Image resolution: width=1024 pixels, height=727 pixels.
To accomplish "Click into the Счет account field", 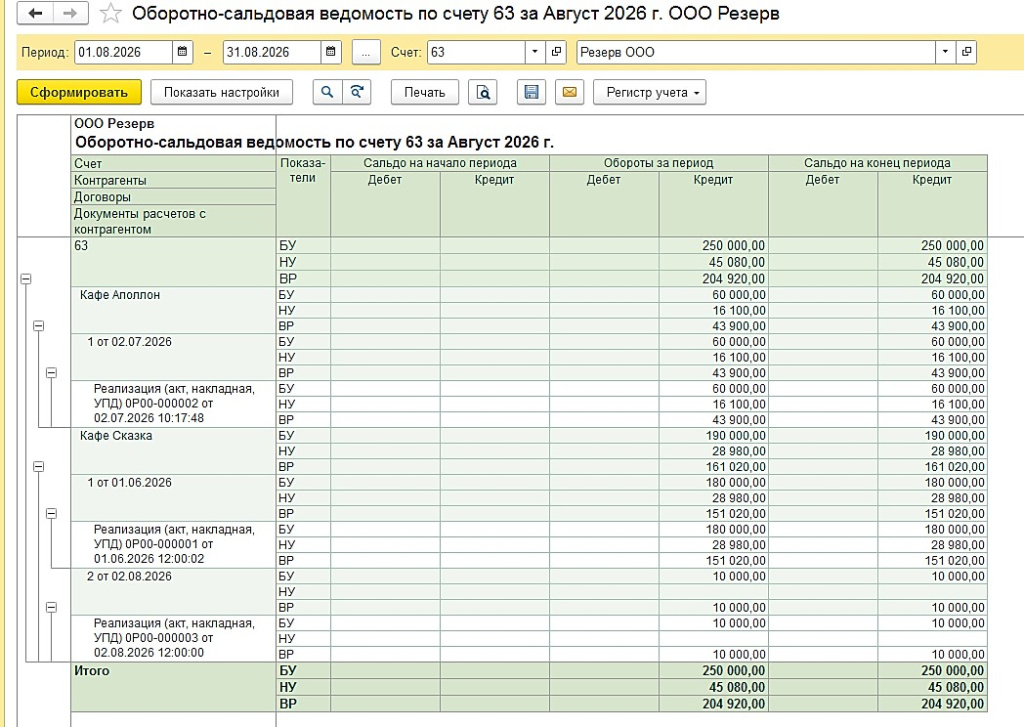I will pyautogui.click(x=477, y=52).
